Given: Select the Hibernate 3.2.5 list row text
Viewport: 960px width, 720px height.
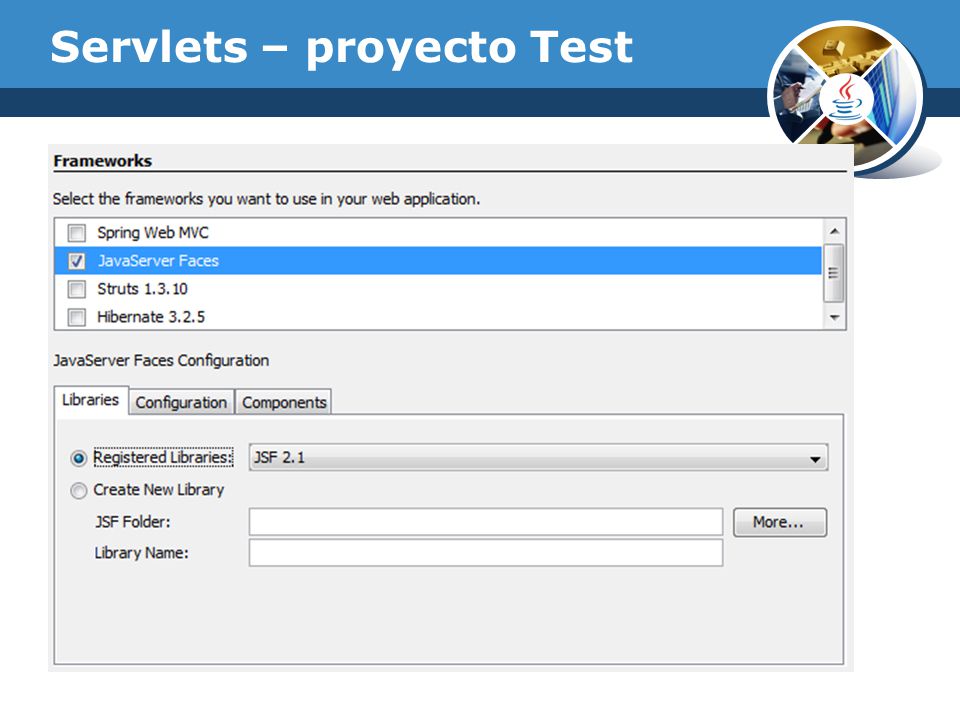Looking at the screenshot, I should (151, 317).
